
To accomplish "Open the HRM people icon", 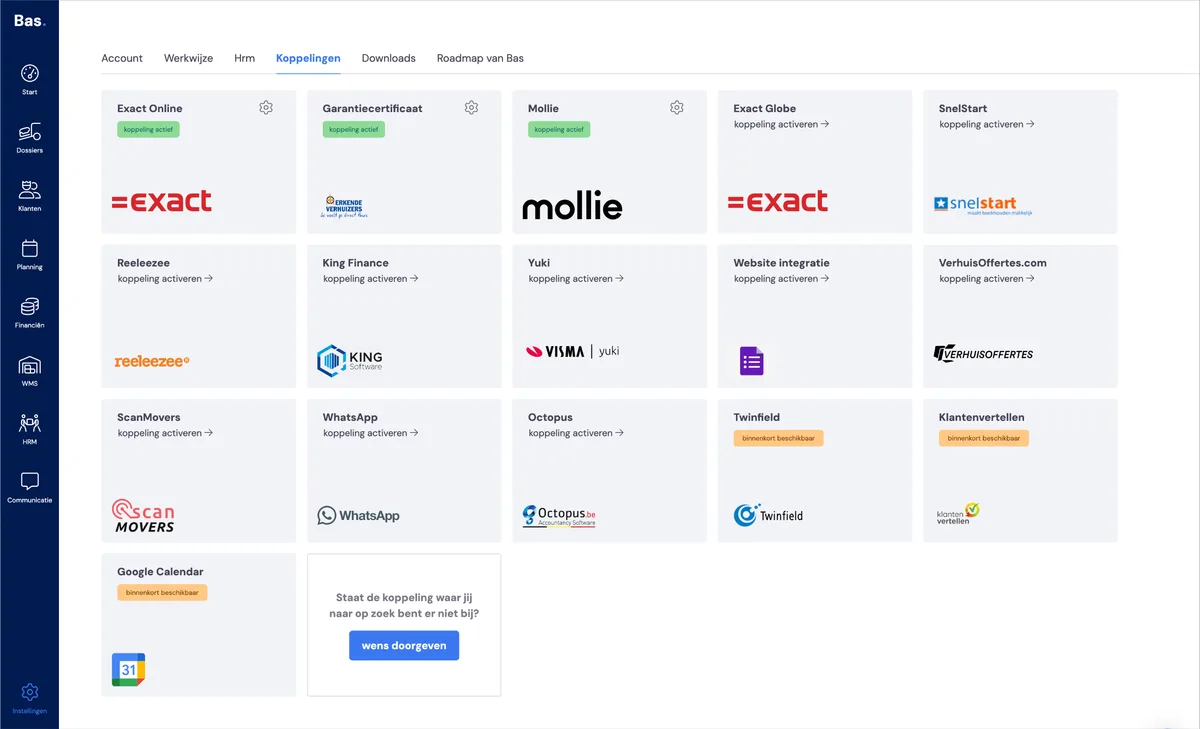I will [x=29, y=423].
